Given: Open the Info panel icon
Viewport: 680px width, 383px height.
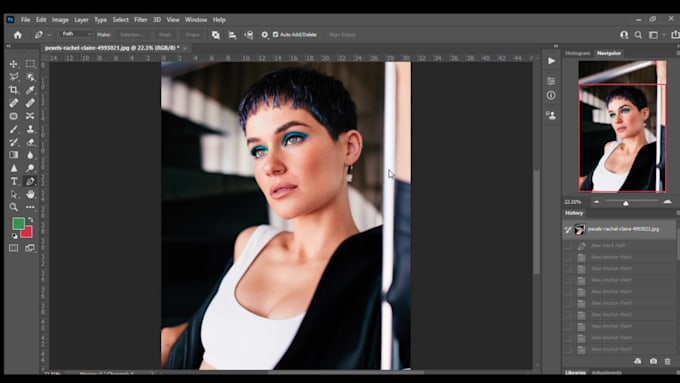Looking at the screenshot, I should pos(551,95).
